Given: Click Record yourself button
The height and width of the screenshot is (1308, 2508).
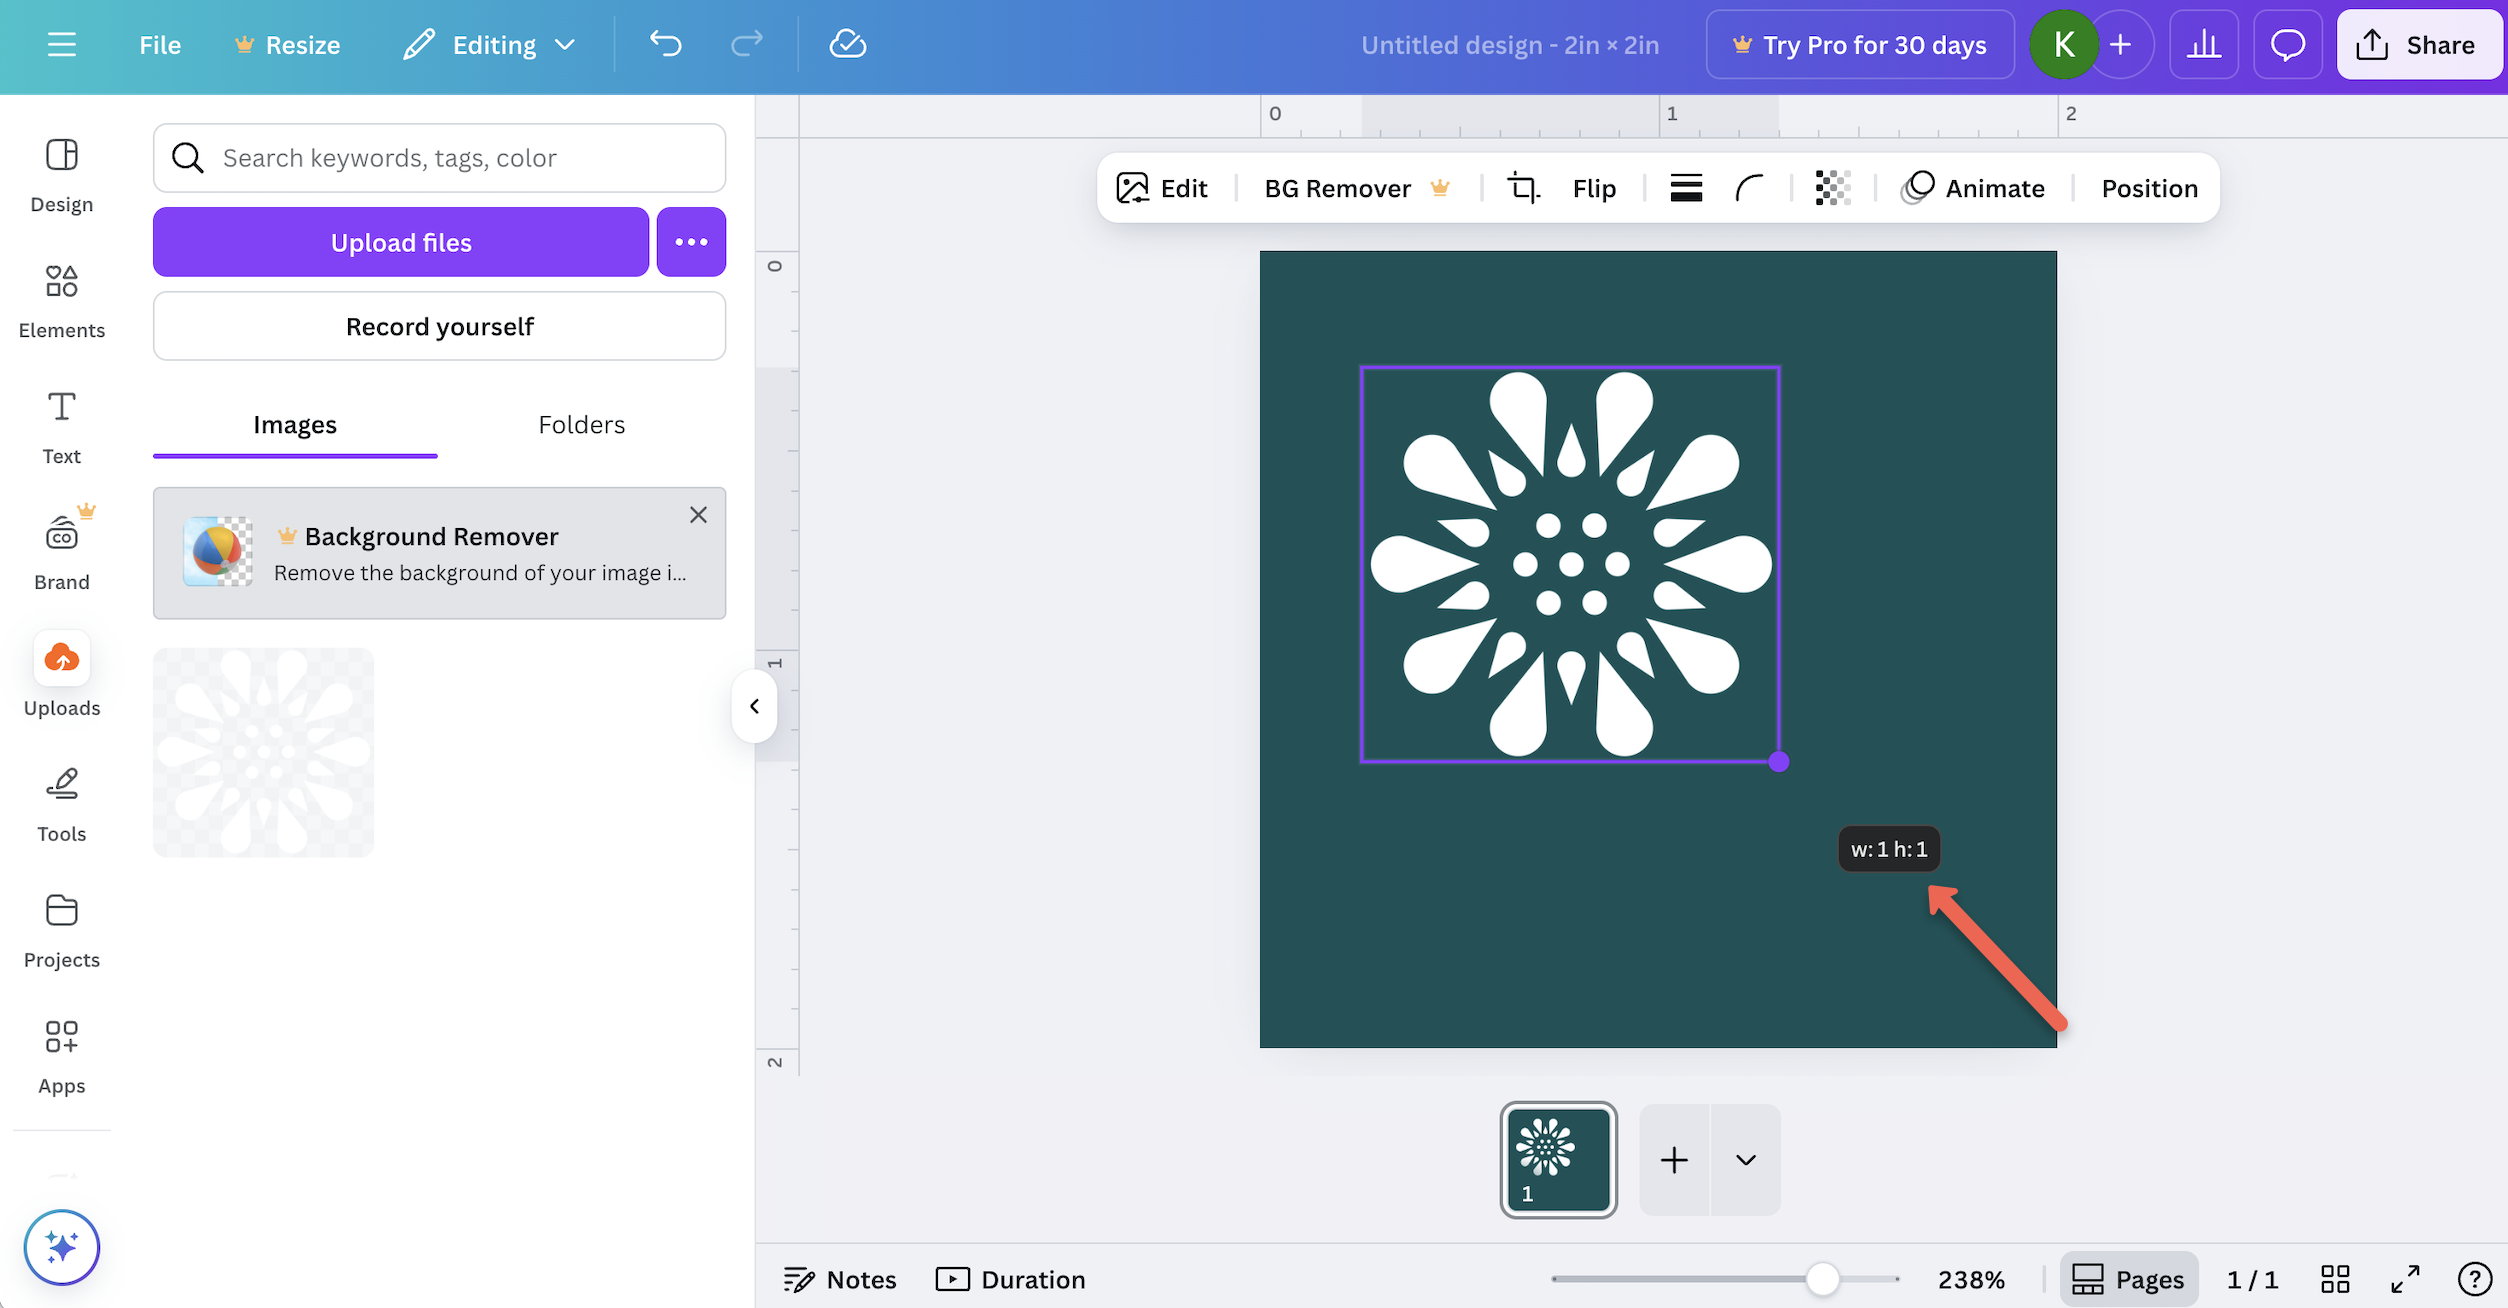Looking at the screenshot, I should (x=439, y=326).
